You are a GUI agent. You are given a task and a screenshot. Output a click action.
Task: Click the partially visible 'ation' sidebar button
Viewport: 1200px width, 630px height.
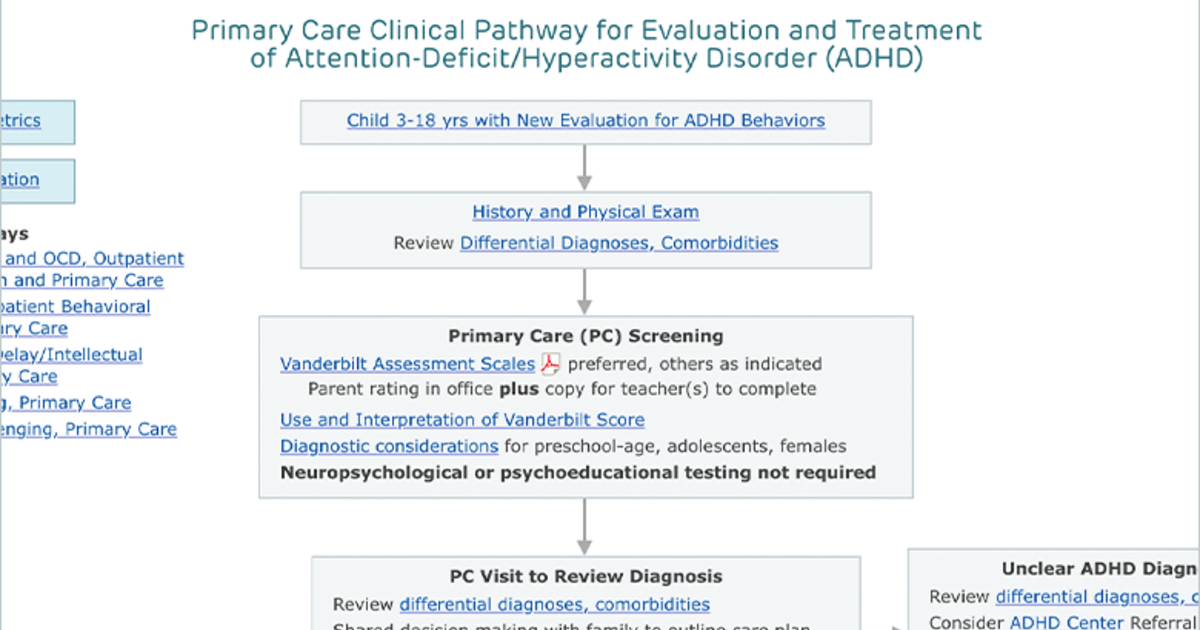(36, 180)
